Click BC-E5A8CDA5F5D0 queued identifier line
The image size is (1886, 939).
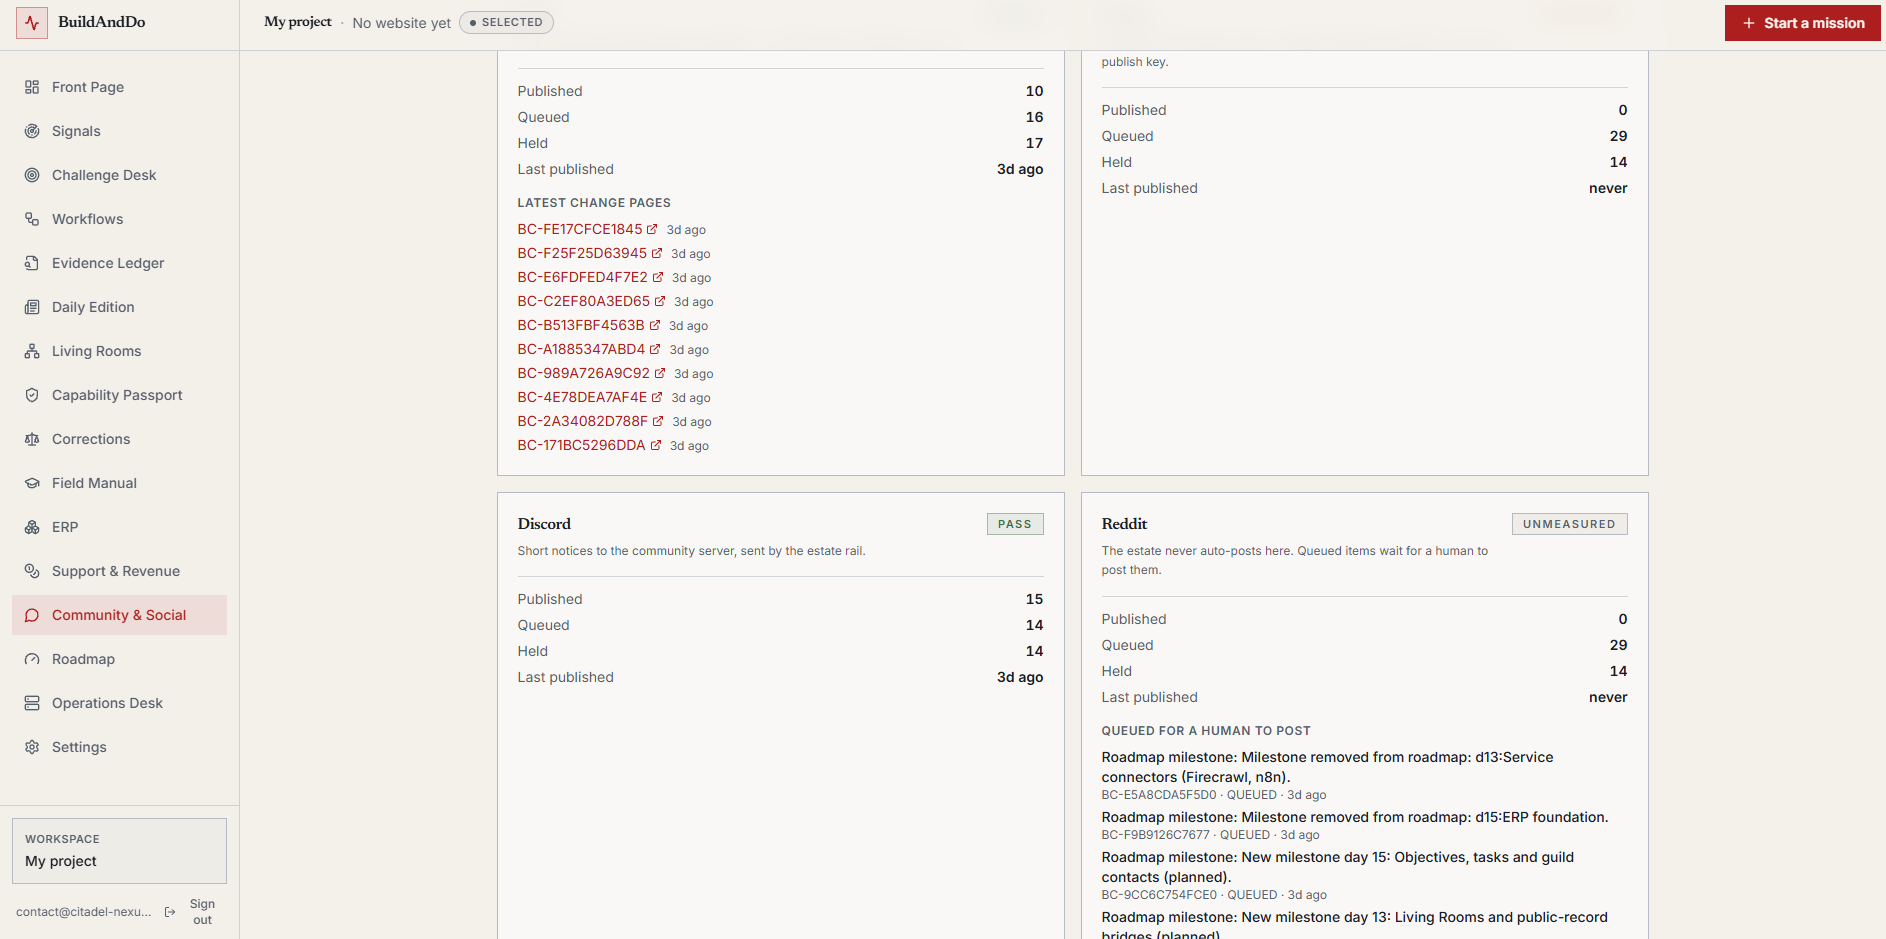point(1214,795)
